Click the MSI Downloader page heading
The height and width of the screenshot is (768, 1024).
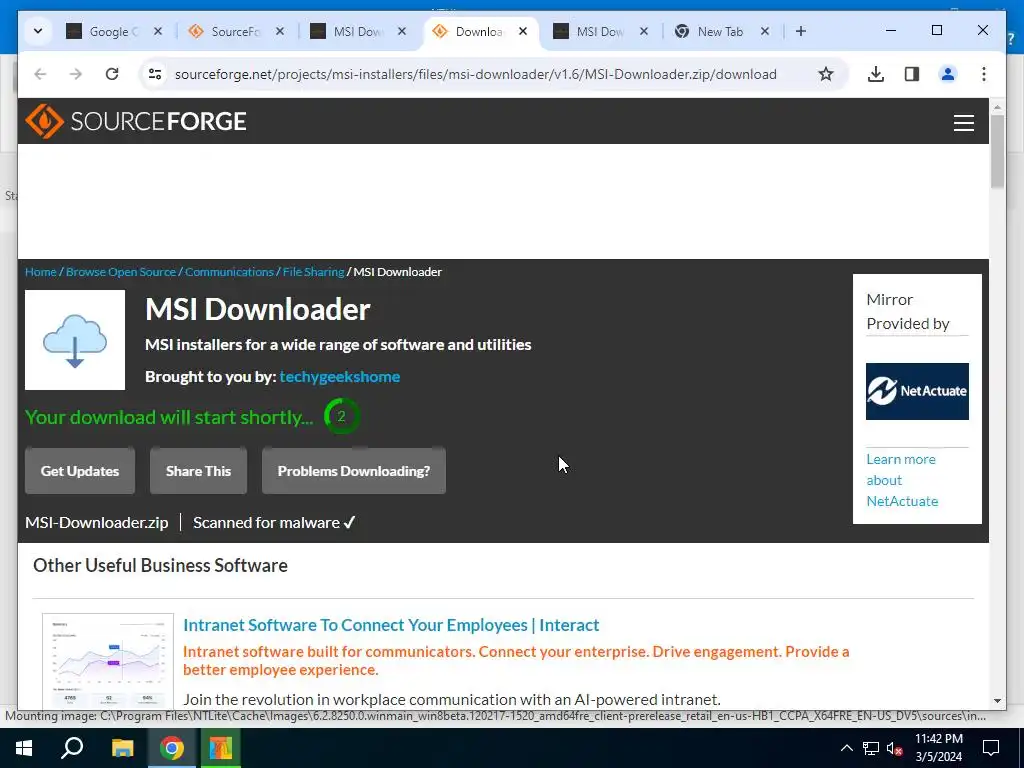pos(258,310)
